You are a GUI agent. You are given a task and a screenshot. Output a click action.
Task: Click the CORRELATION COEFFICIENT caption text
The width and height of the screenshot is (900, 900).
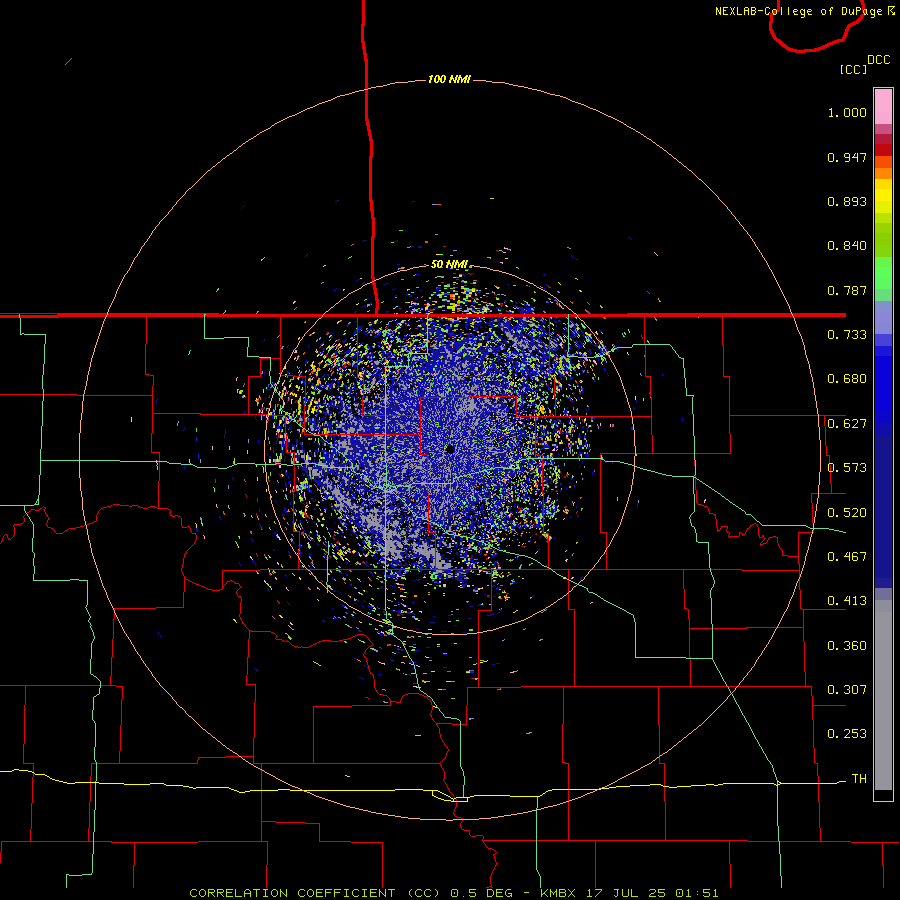click(292, 893)
